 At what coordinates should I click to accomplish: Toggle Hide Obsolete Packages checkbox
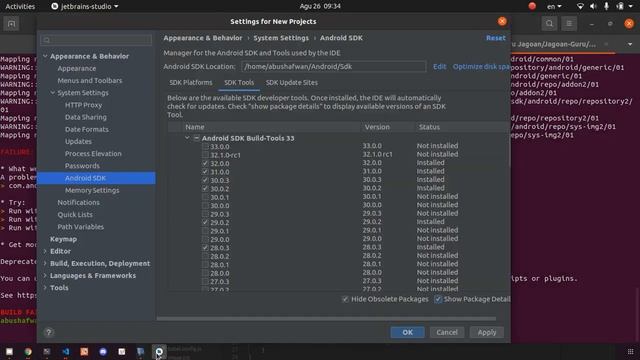click(x=345, y=299)
